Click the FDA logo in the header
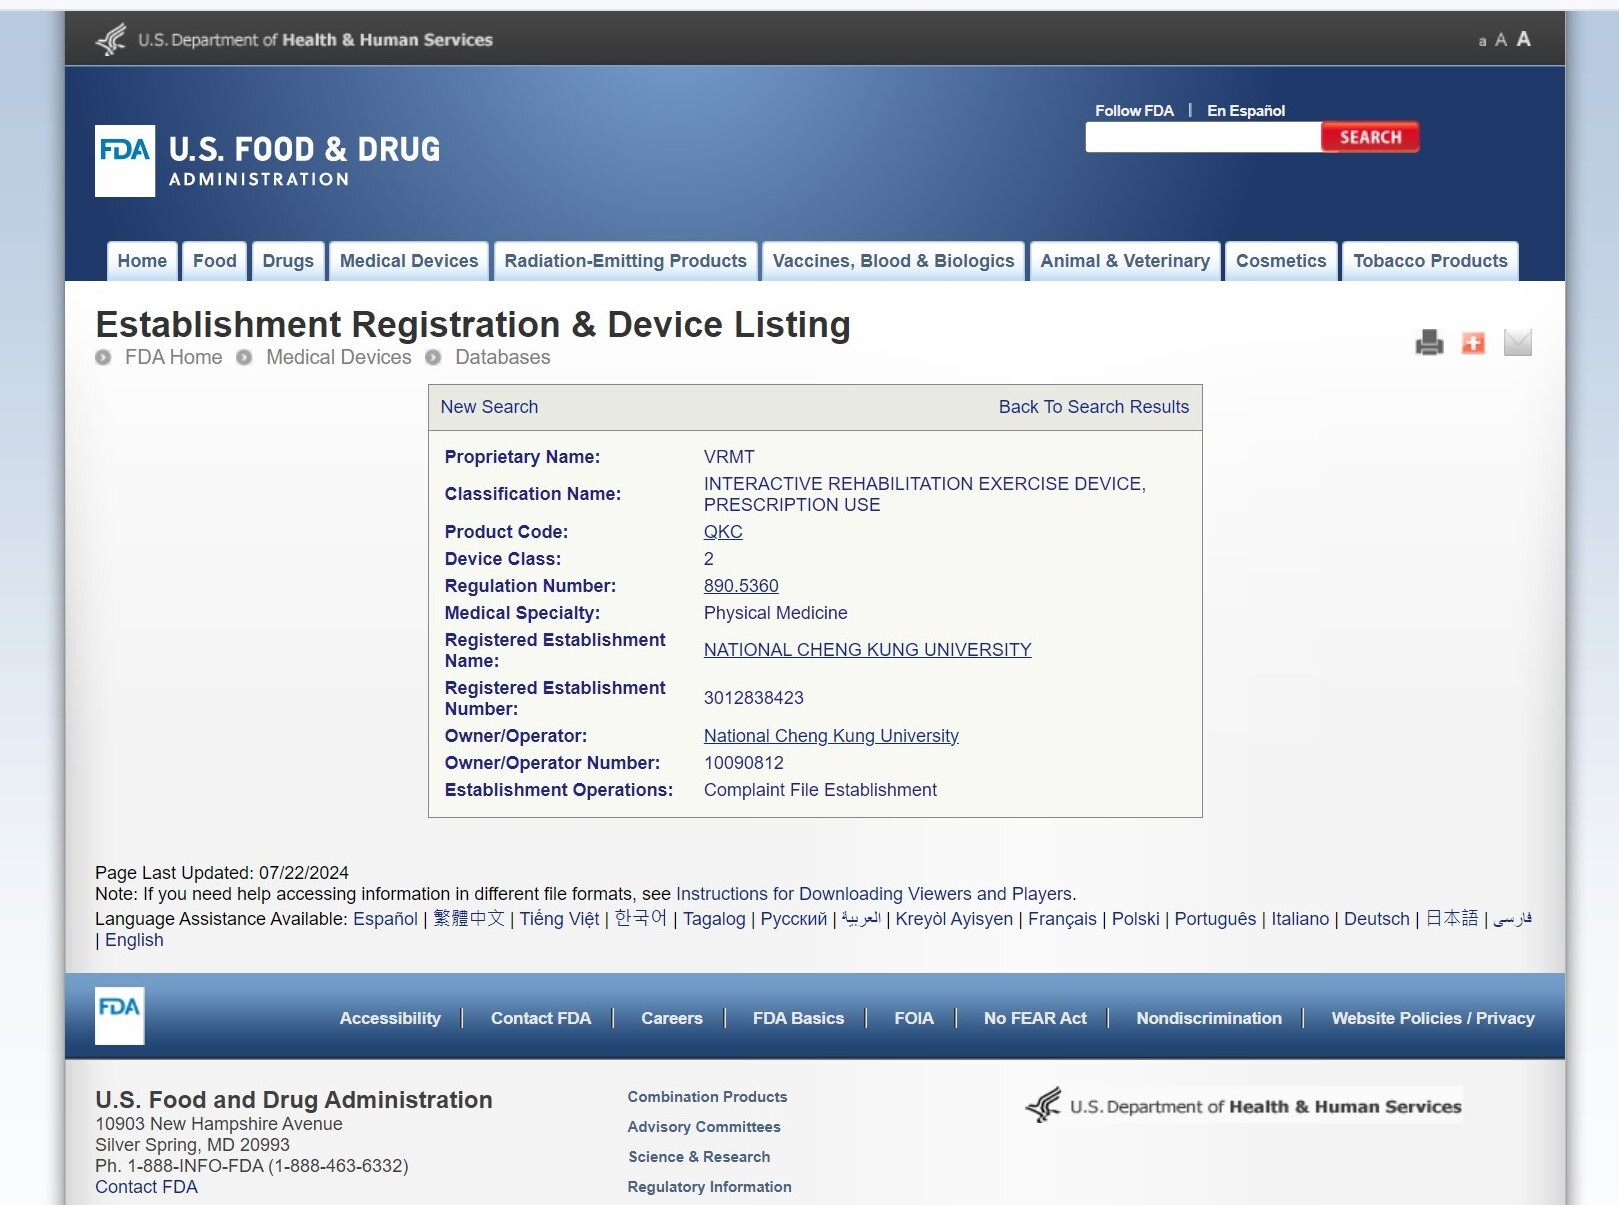 click(x=267, y=160)
